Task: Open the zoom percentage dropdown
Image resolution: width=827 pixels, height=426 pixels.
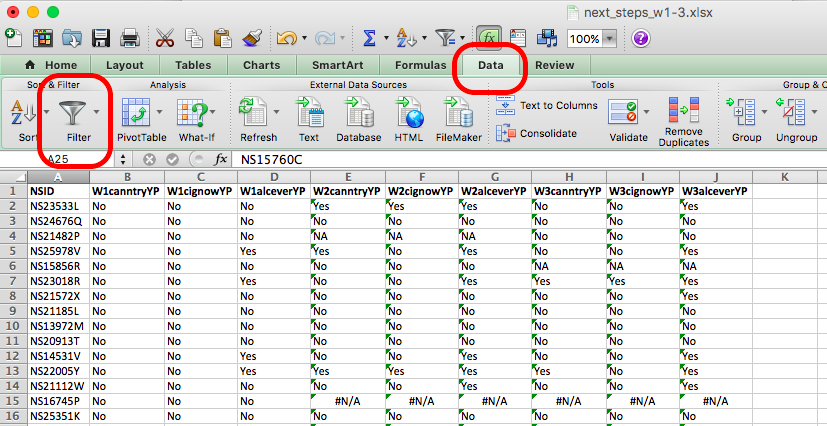Action: [609, 39]
